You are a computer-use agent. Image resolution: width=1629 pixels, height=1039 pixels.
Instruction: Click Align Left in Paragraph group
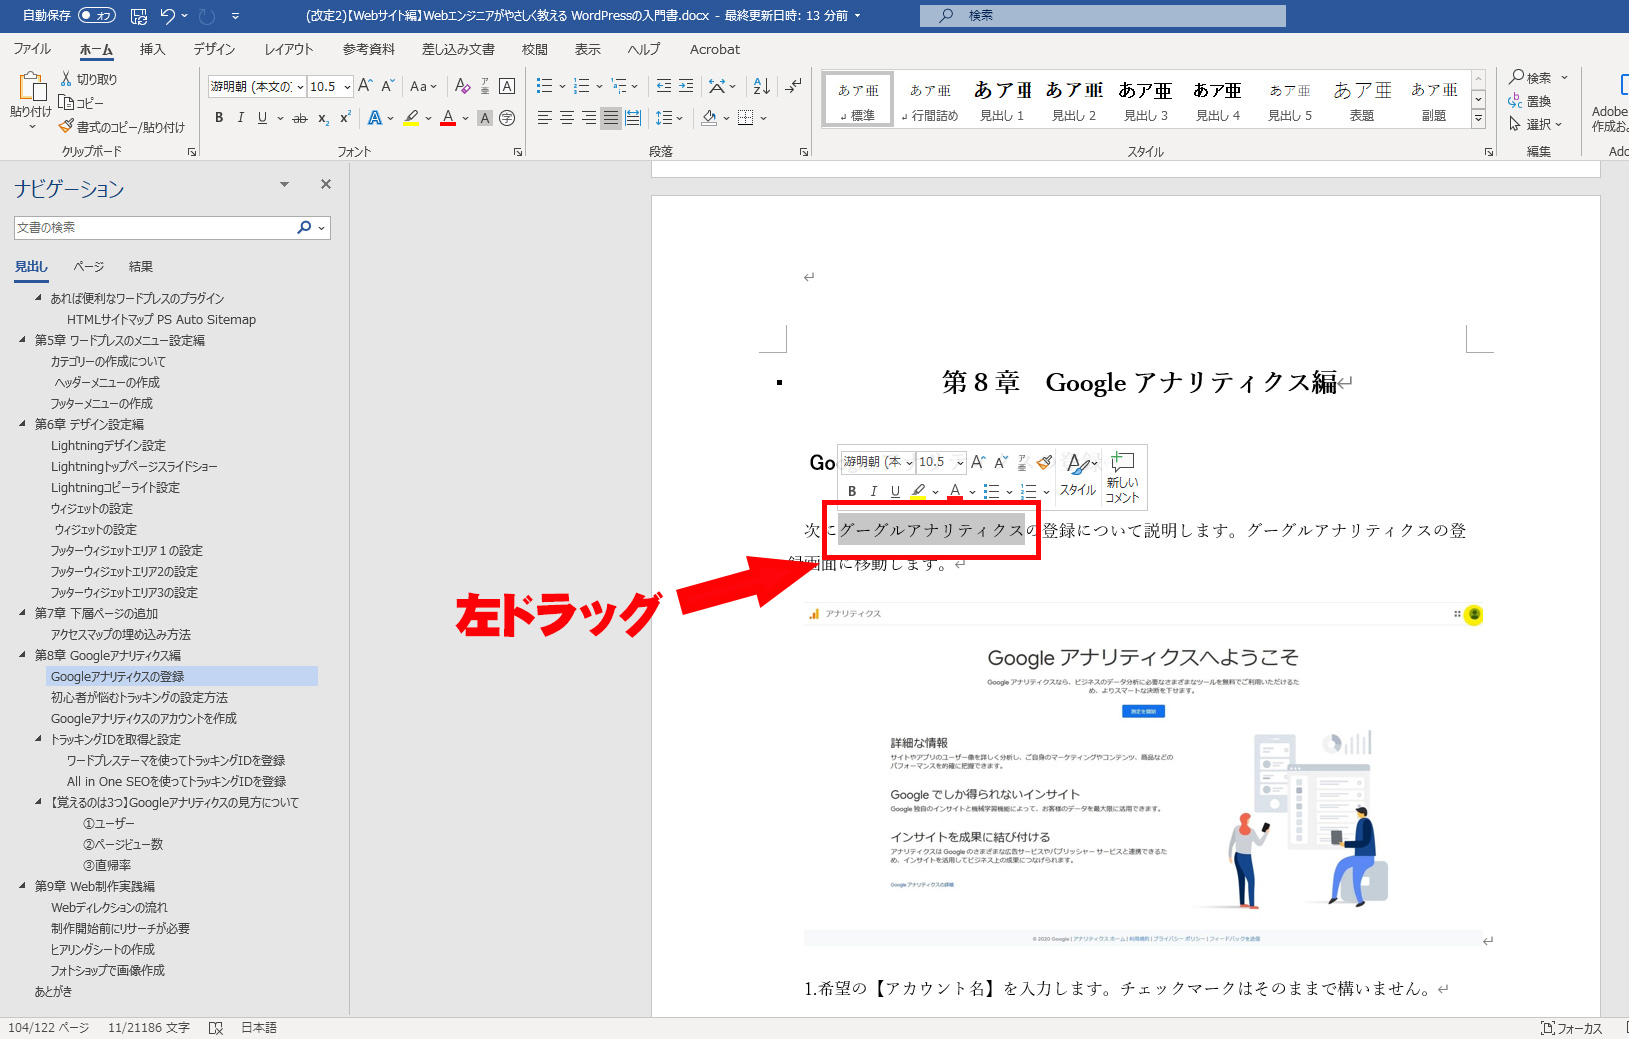(x=545, y=118)
